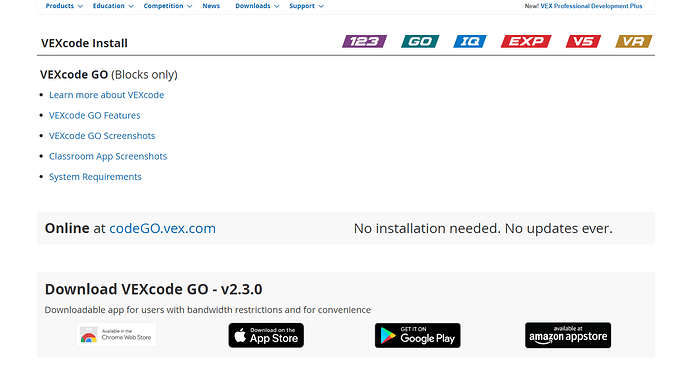This screenshot has width=690, height=378.
Task: Open the Google Play download badge
Action: click(418, 335)
